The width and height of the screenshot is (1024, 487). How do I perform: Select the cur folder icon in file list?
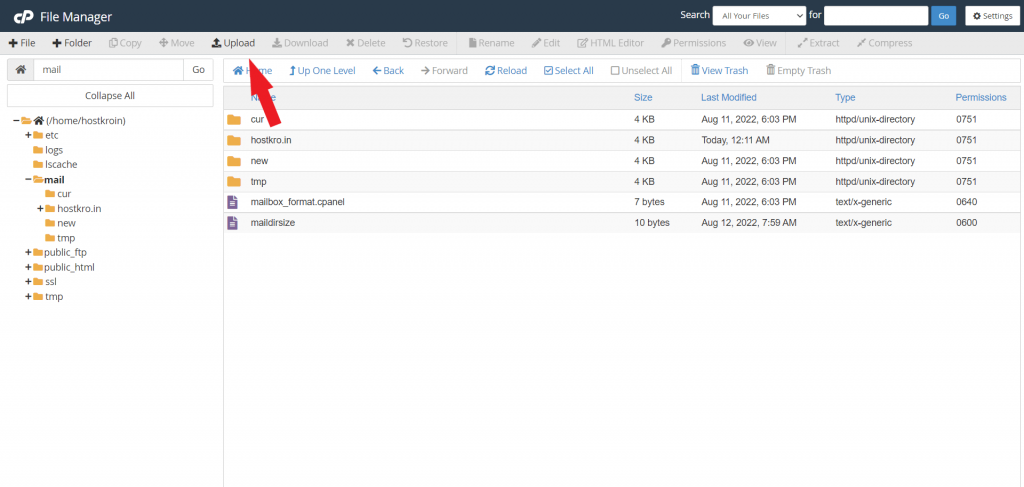coord(234,119)
